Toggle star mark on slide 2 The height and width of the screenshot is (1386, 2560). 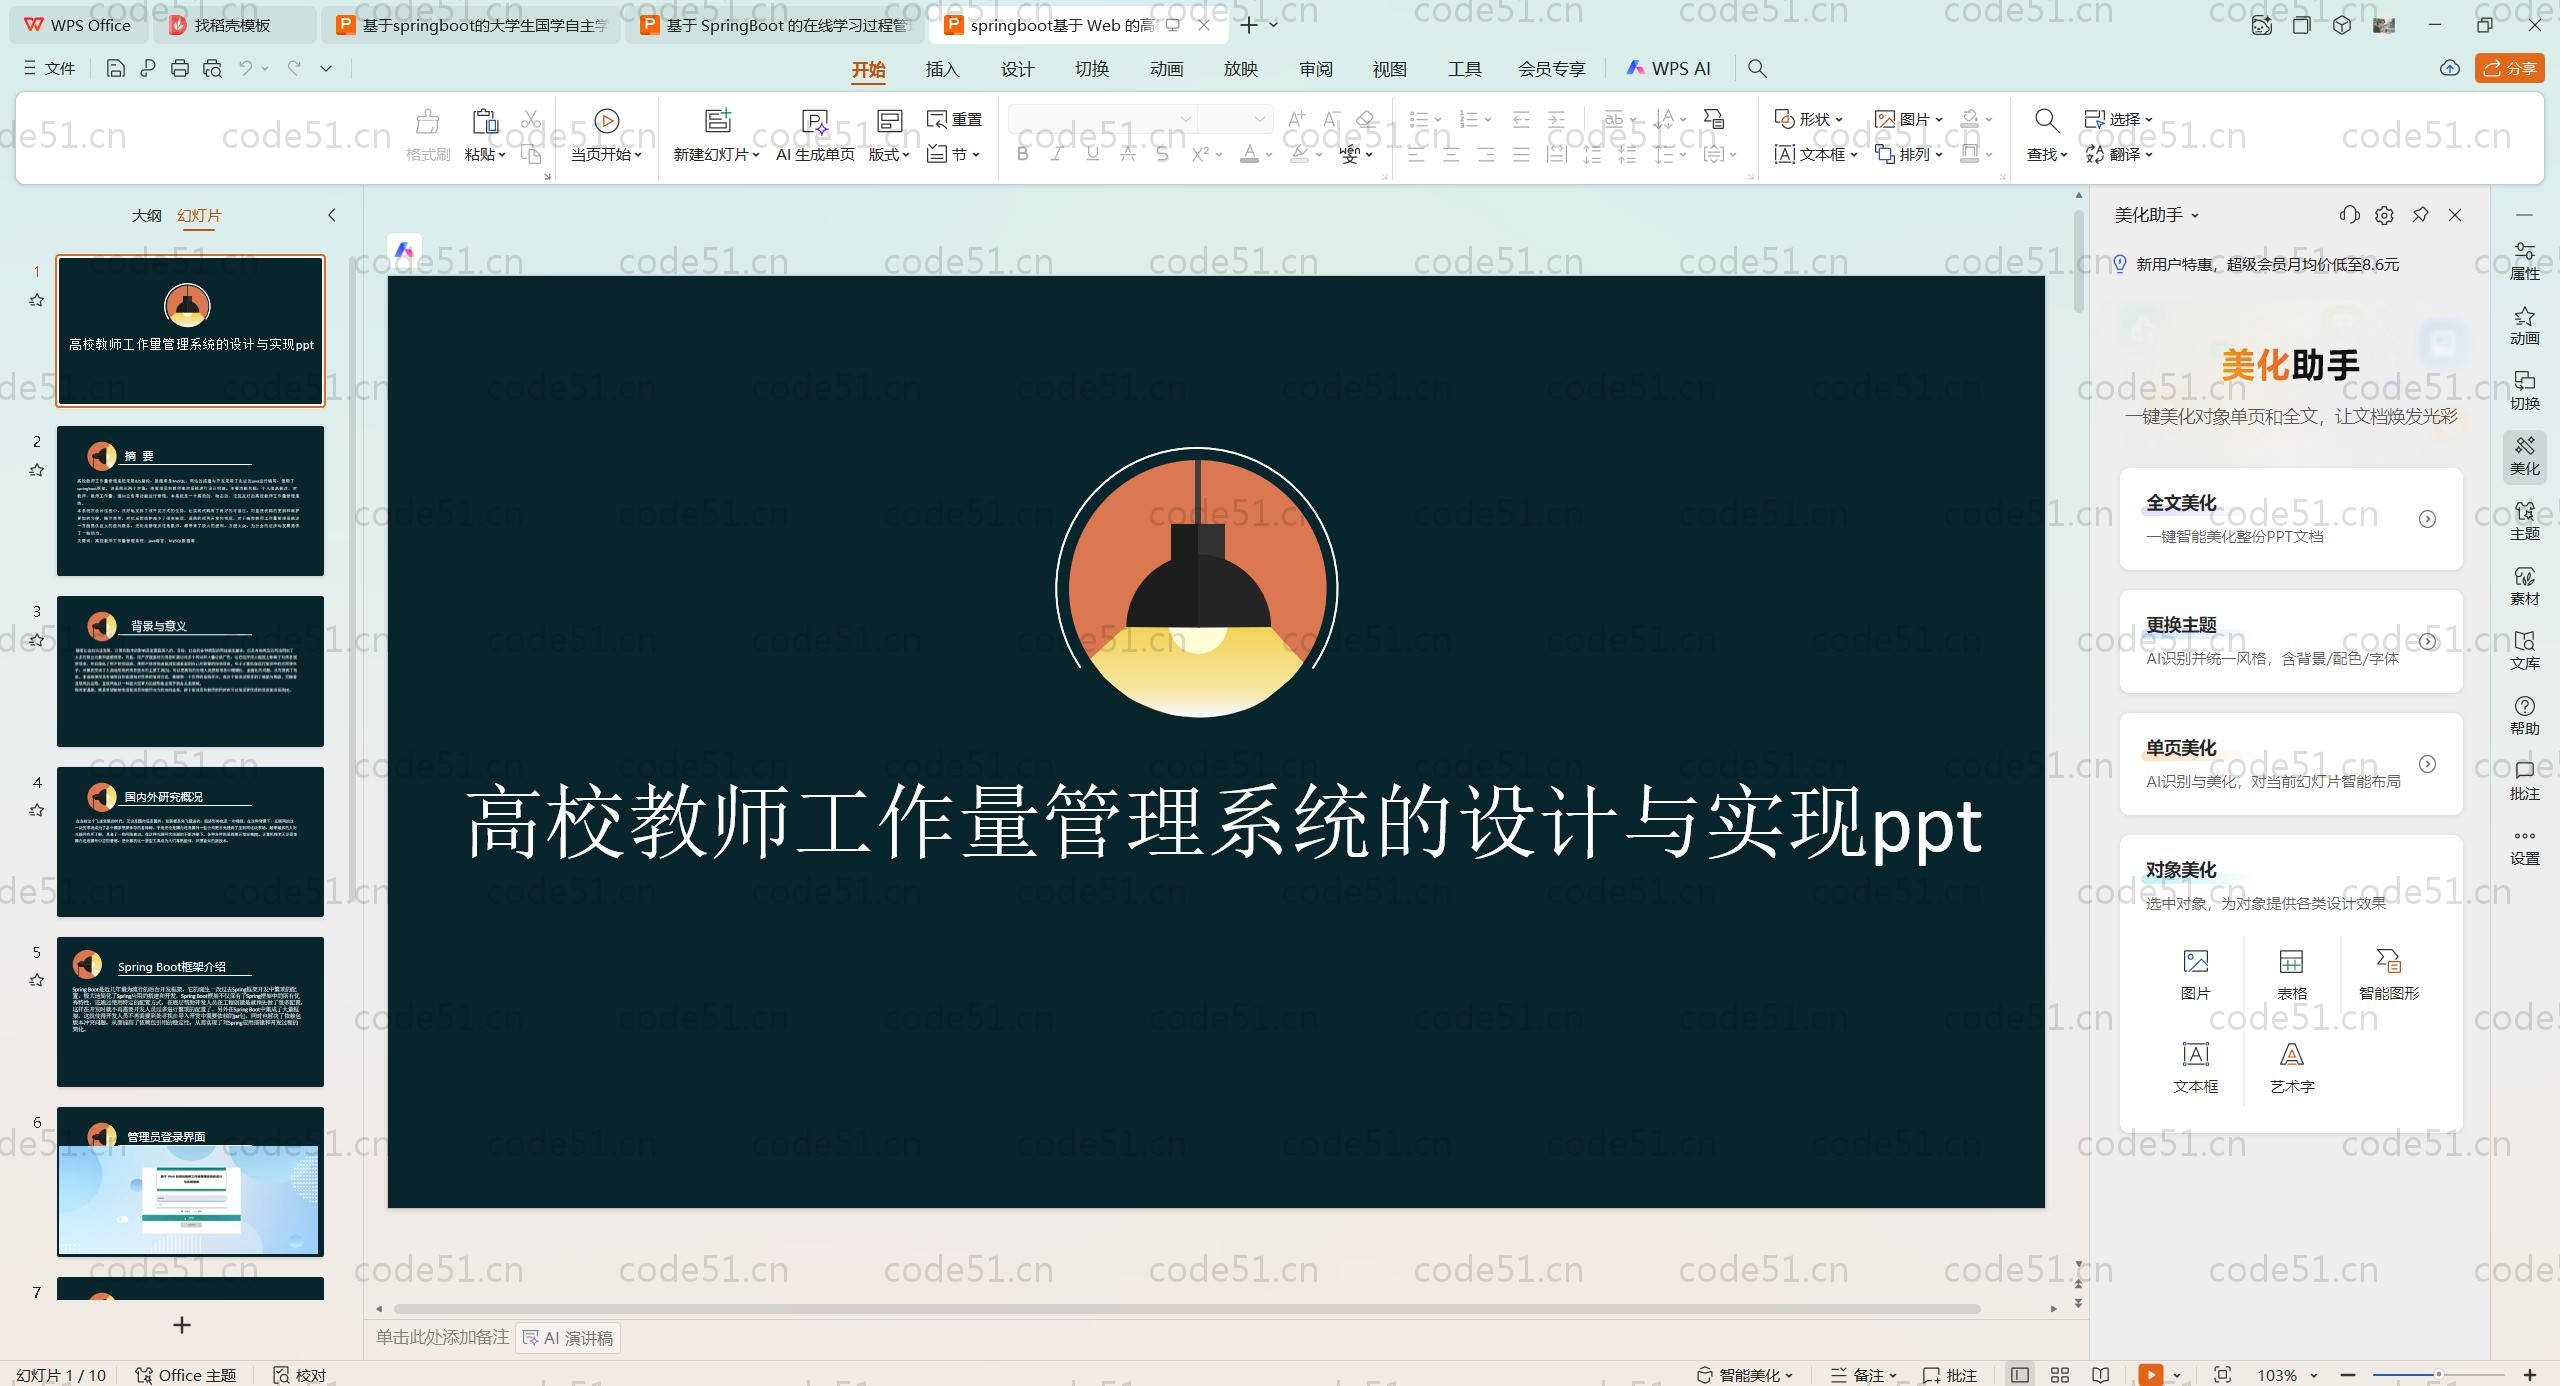37,470
